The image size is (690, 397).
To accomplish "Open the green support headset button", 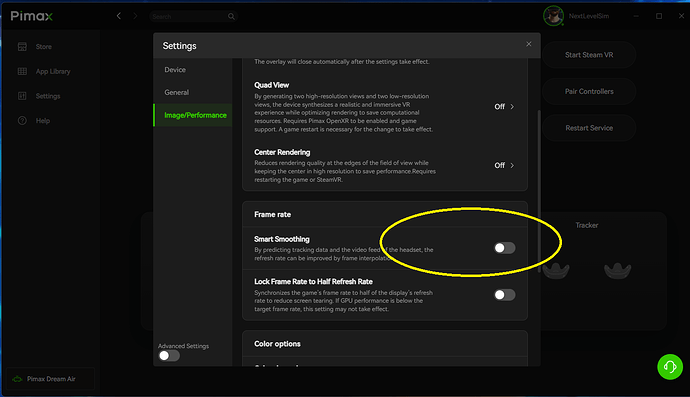I will (670, 367).
